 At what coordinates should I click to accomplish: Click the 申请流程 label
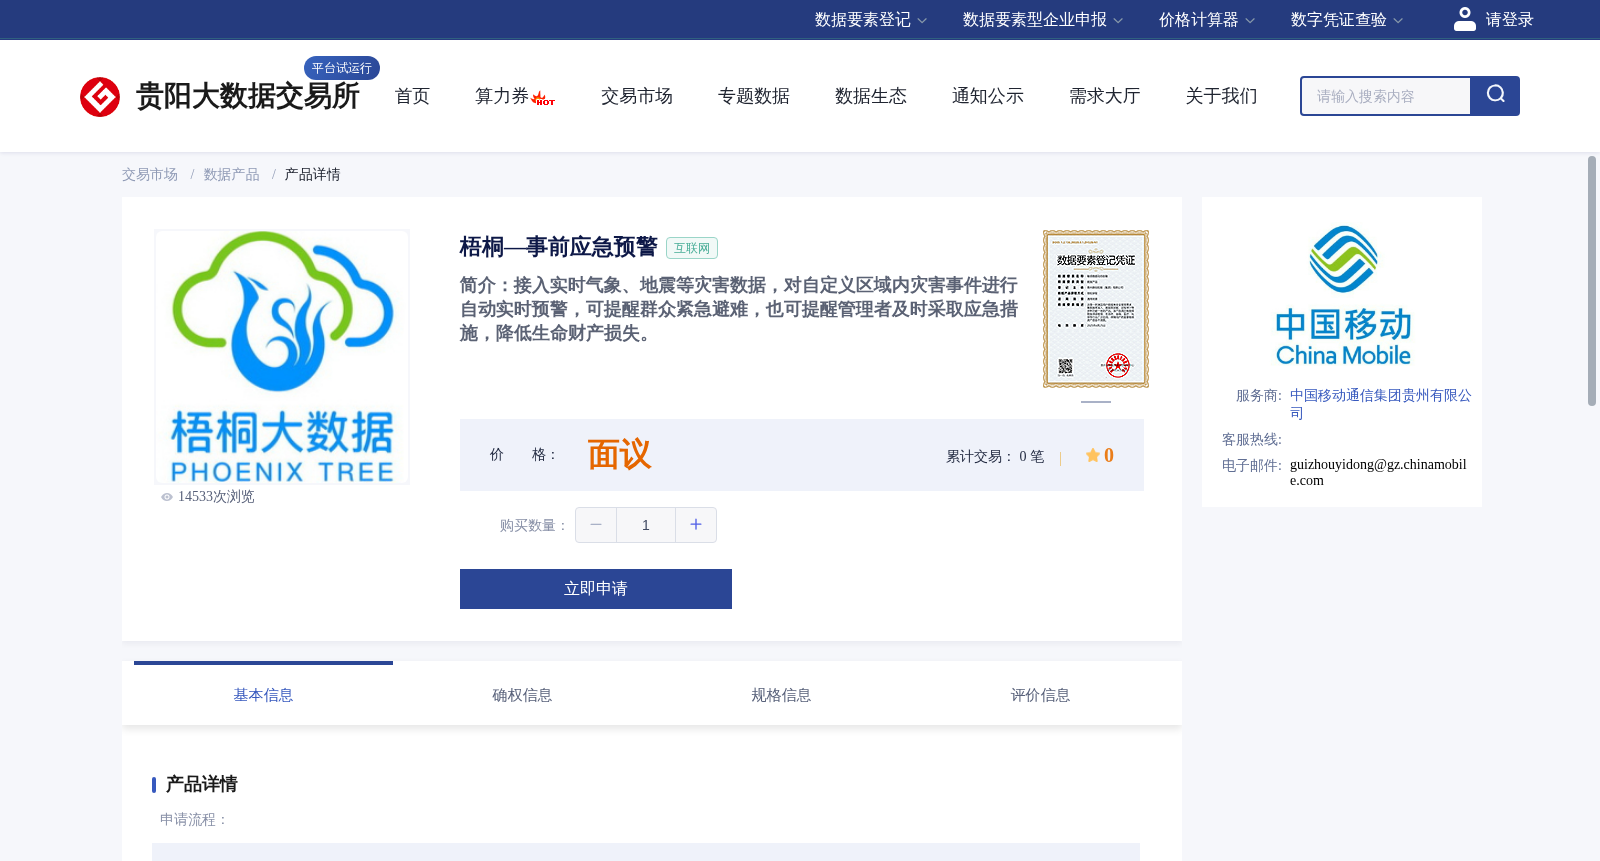(194, 820)
